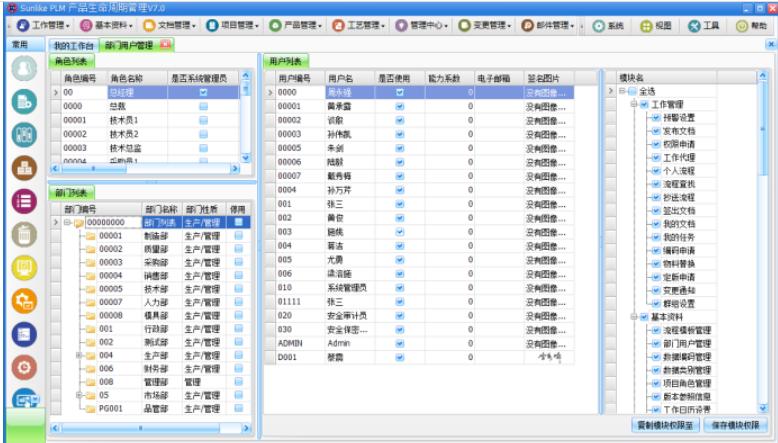
Task: Open the user profile sidebar icon
Action: click(x=24, y=68)
